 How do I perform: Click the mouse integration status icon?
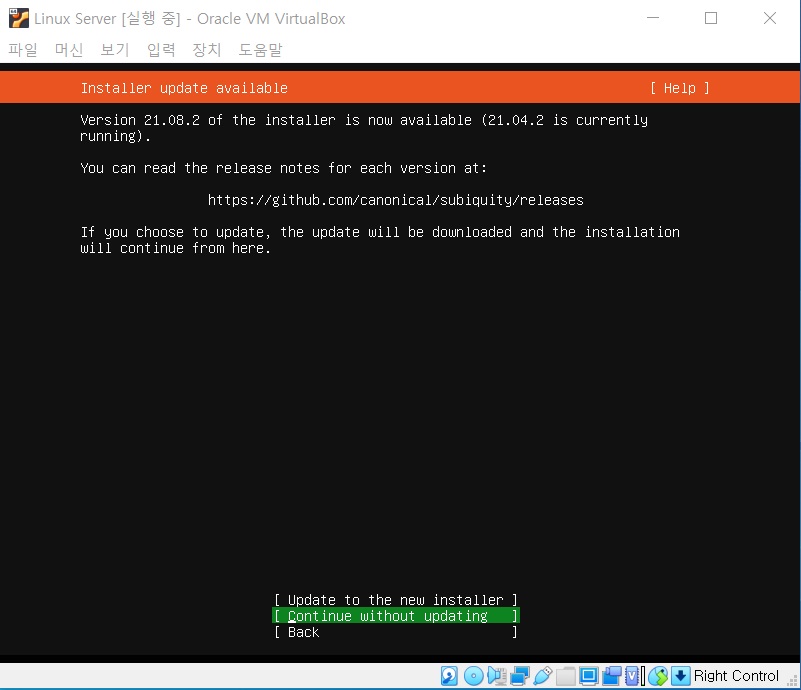(x=658, y=676)
